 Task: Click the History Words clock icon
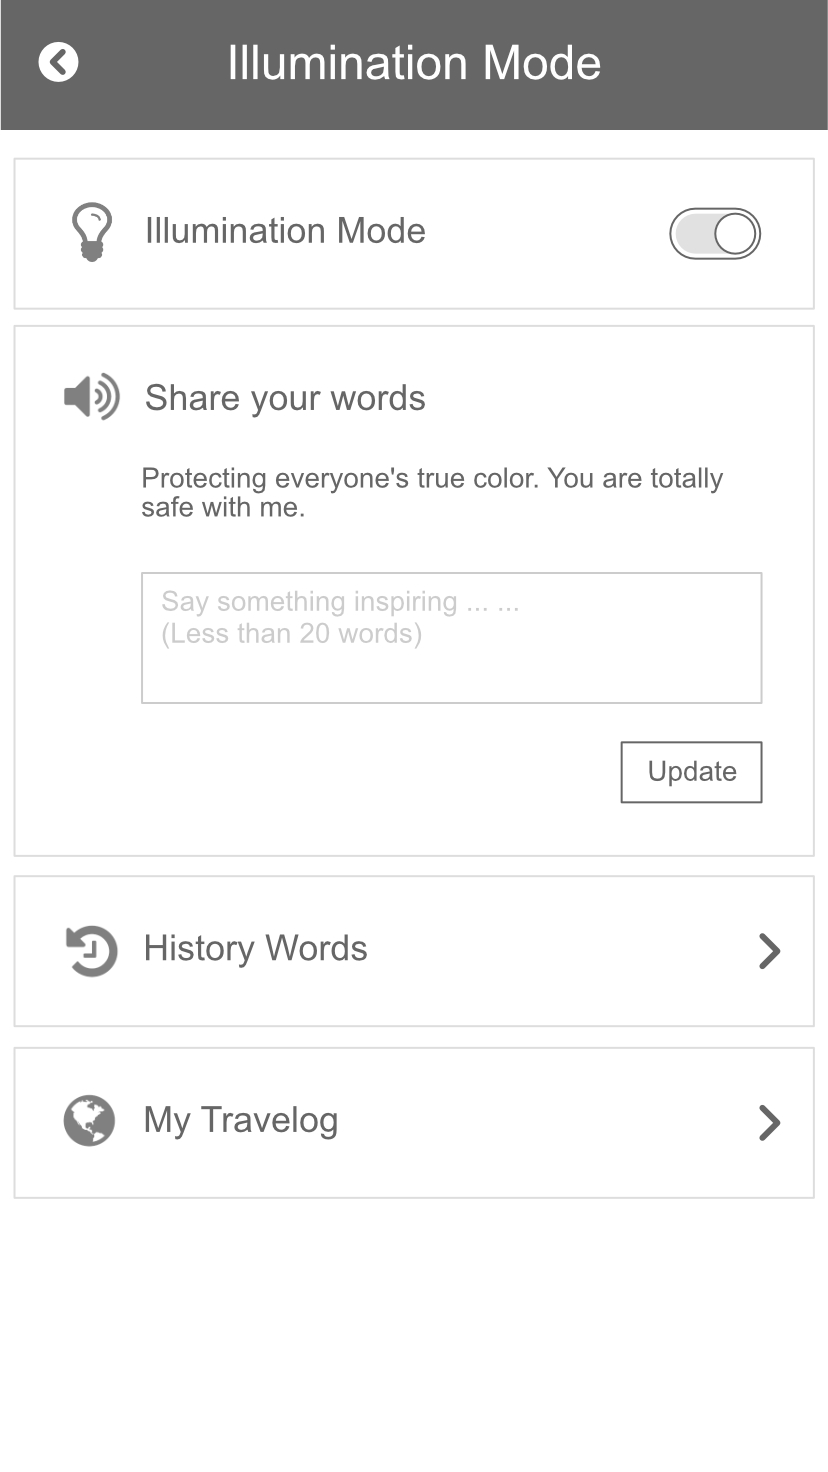tap(91, 950)
